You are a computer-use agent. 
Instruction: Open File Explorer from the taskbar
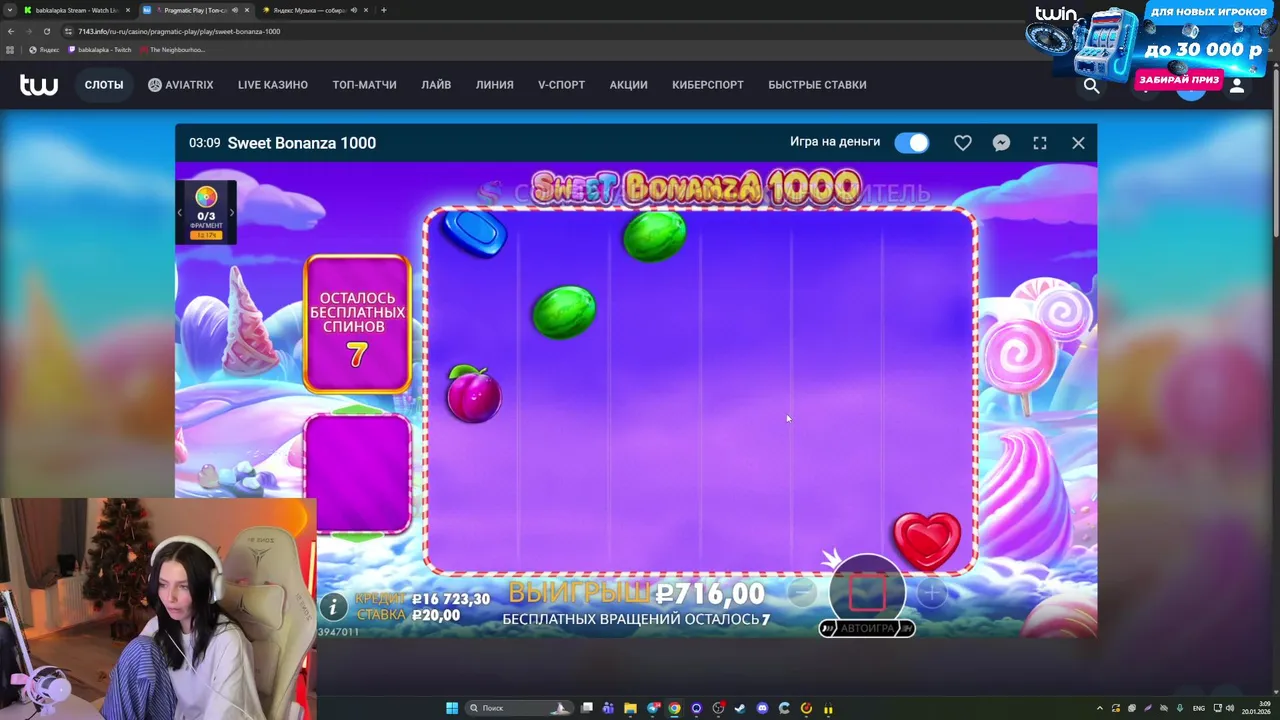point(631,708)
